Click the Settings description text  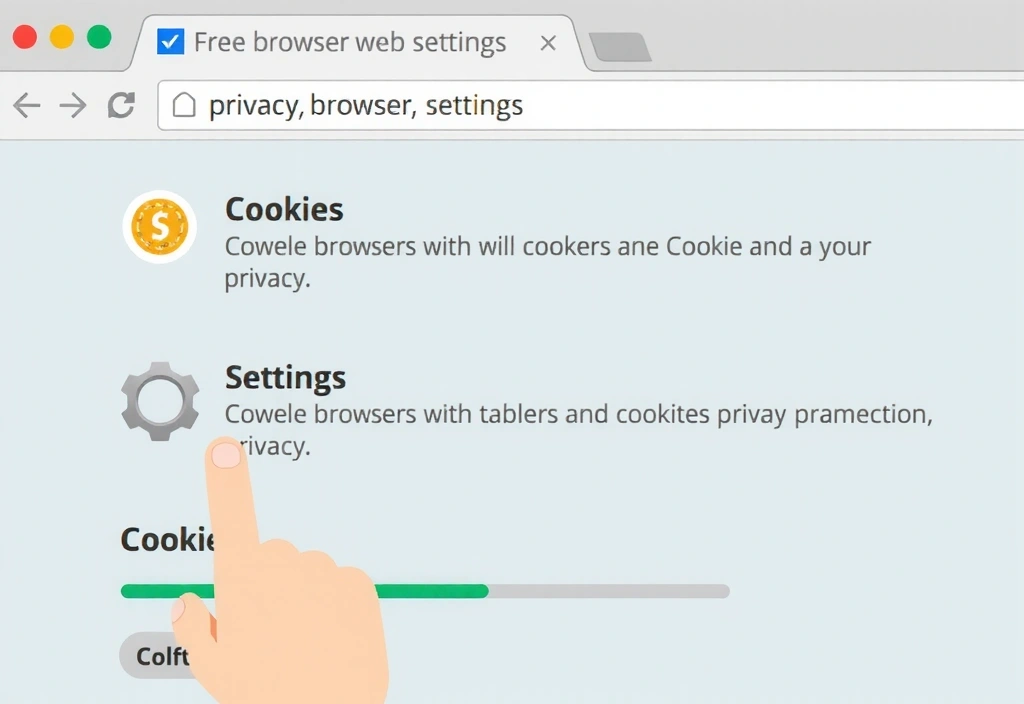578,414
